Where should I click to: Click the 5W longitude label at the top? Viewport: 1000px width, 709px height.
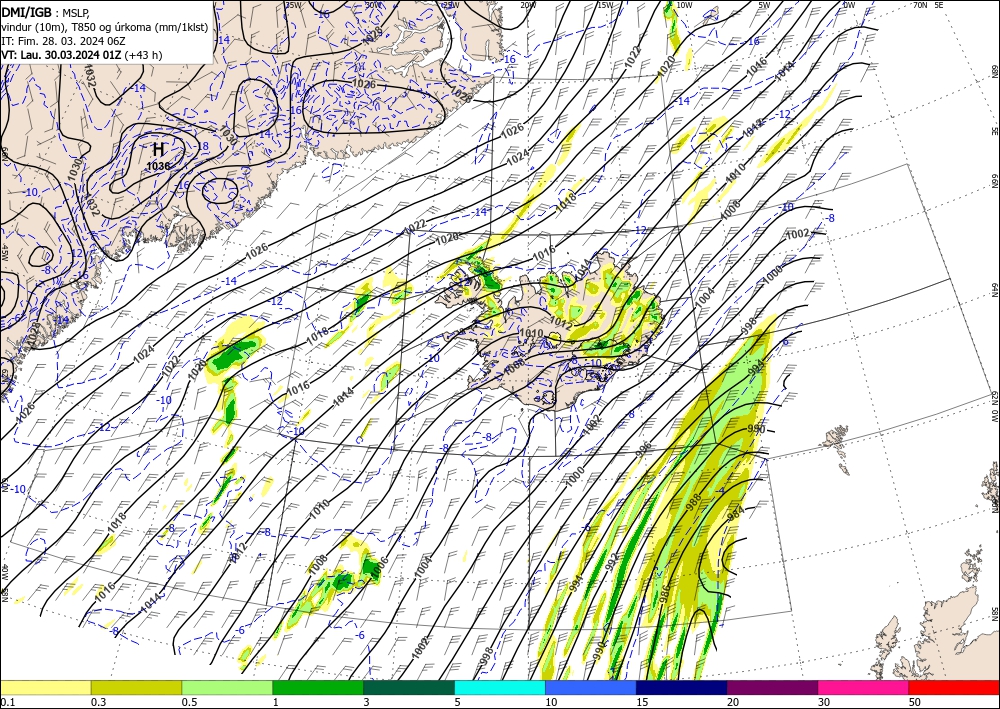[x=765, y=5]
